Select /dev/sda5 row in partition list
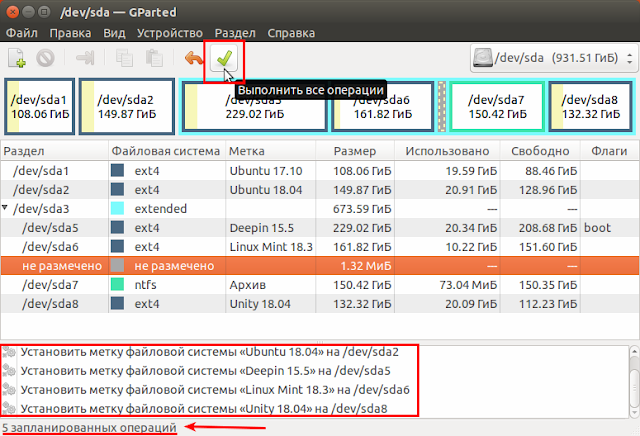 click(x=320, y=228)
